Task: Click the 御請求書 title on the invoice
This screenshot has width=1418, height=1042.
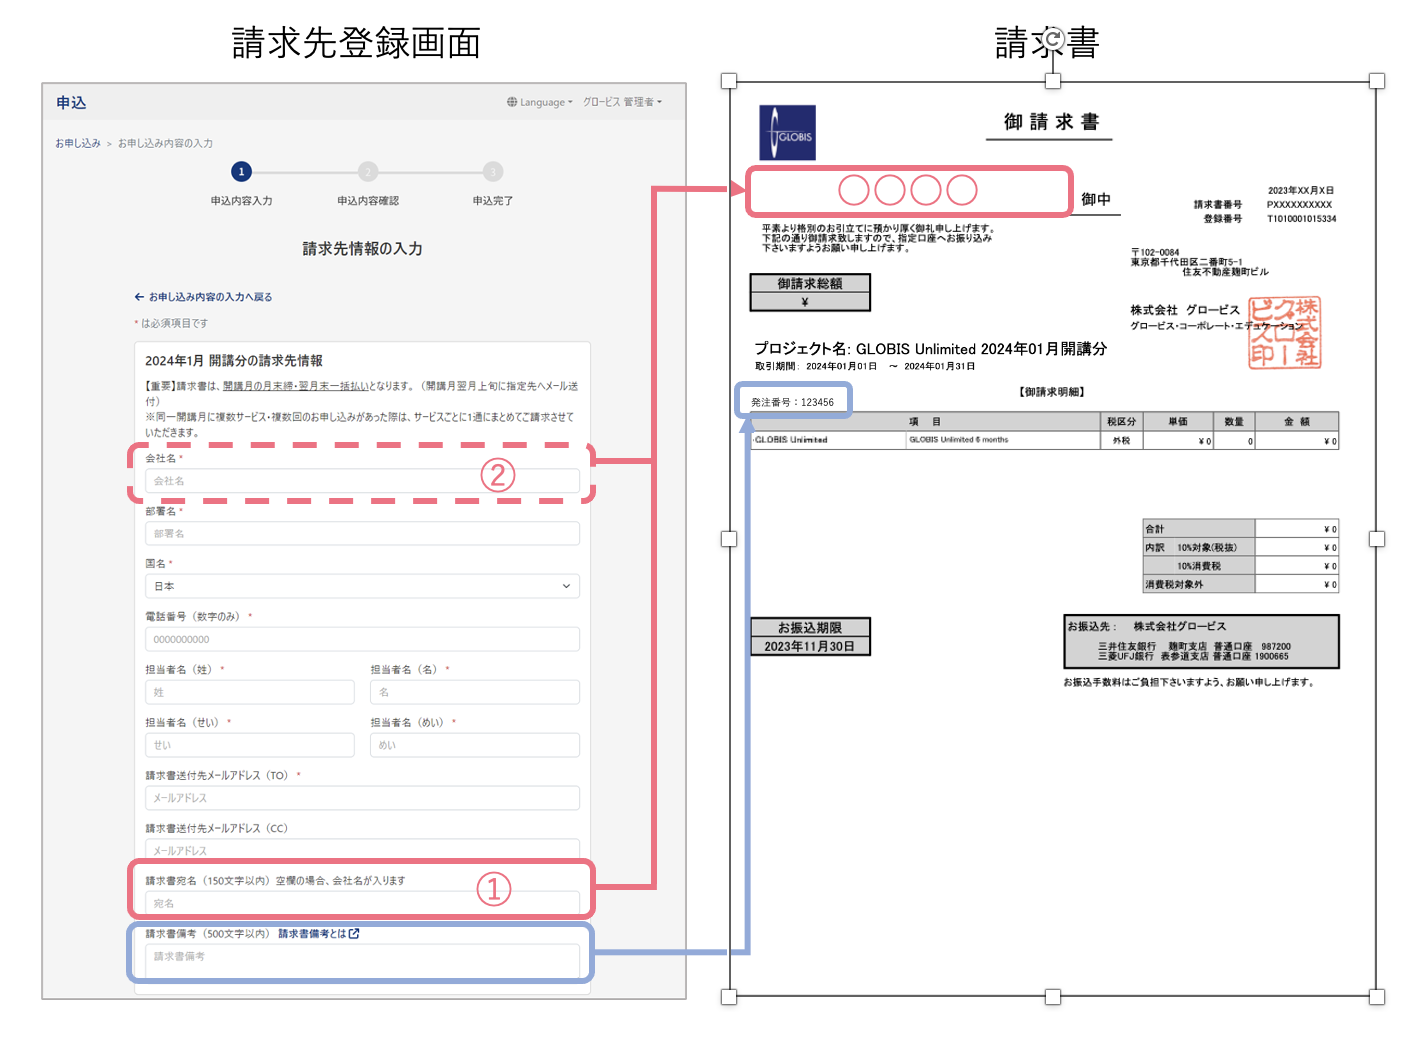Action: [1051, 122]
